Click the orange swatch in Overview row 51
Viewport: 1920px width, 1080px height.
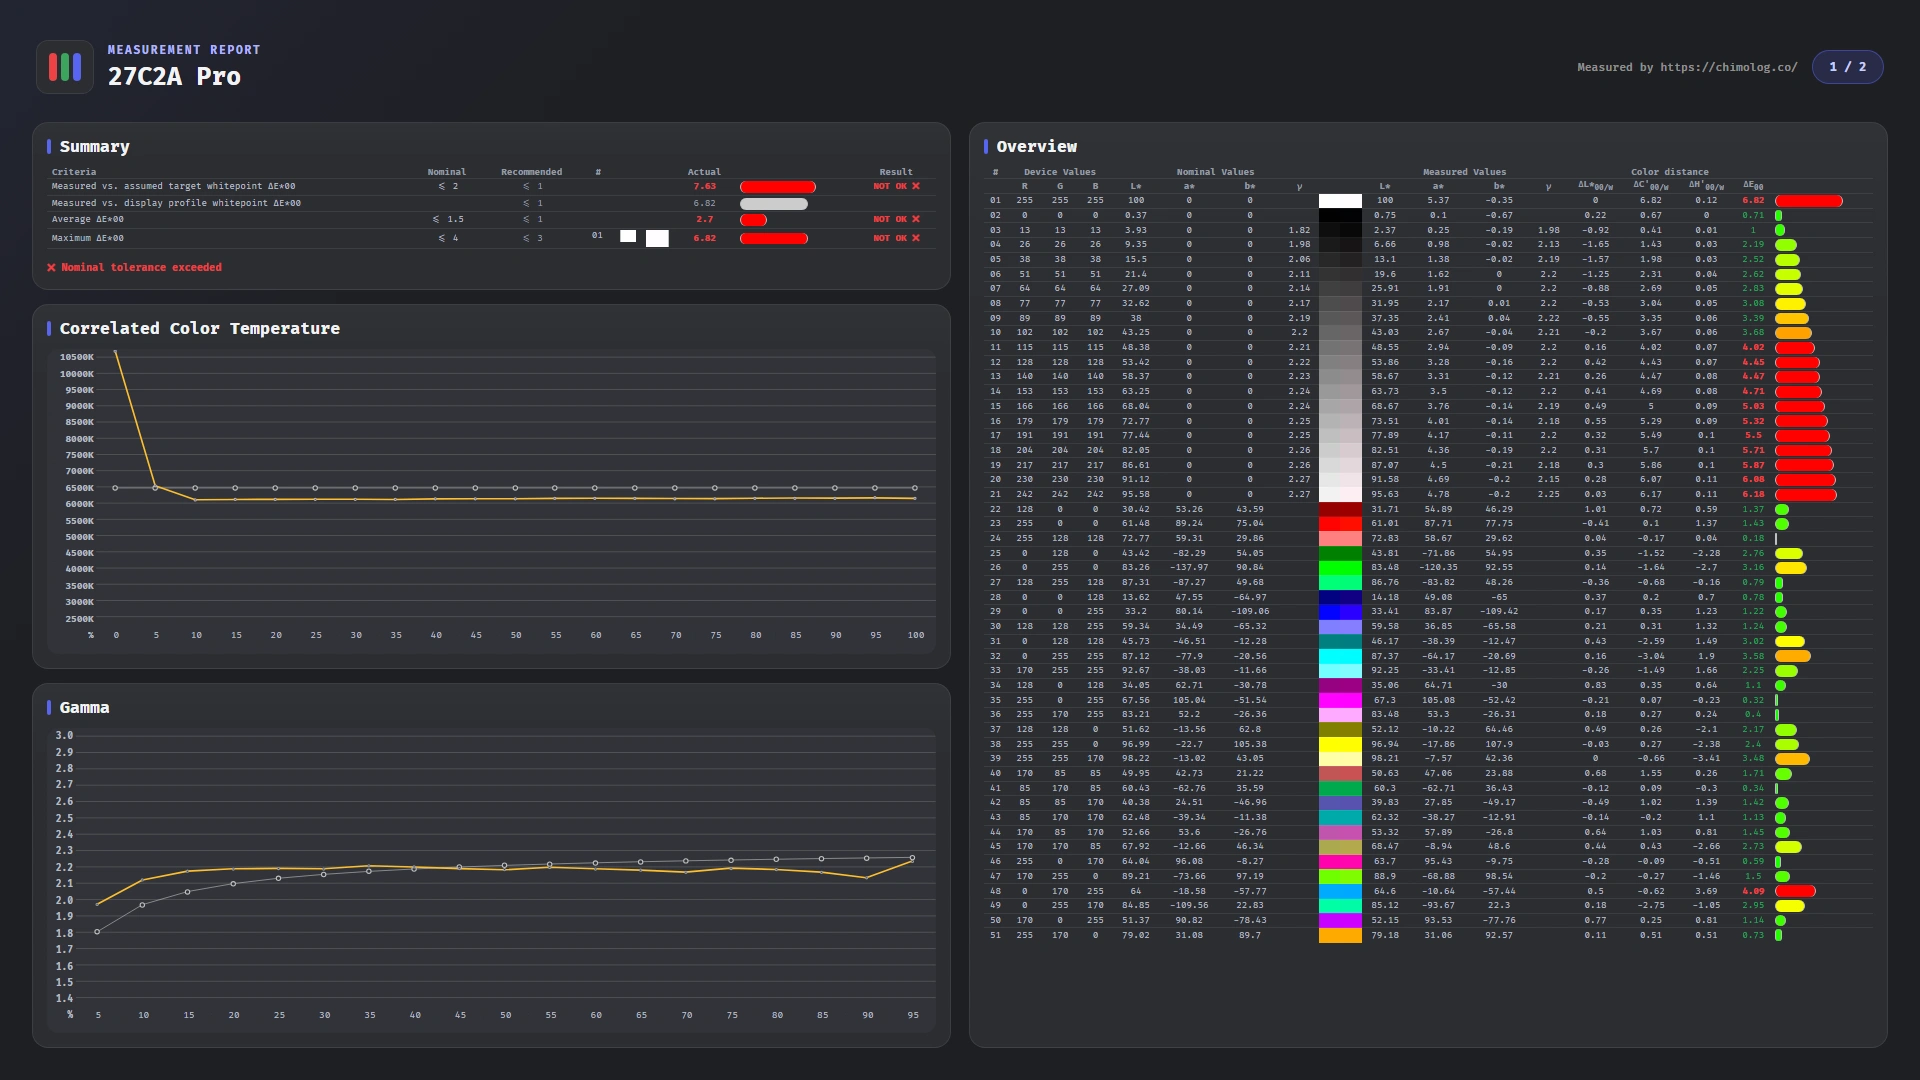coord(1340,936)
